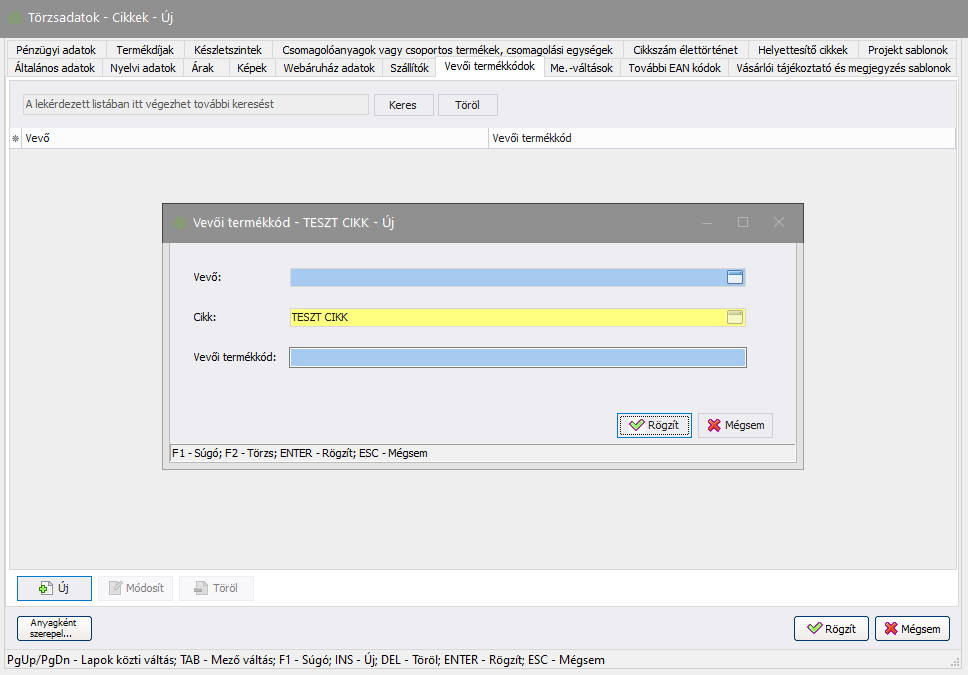968x675 pixels.
Task: Open the Cikk field lookup icon
Action: tap(735, 318)
